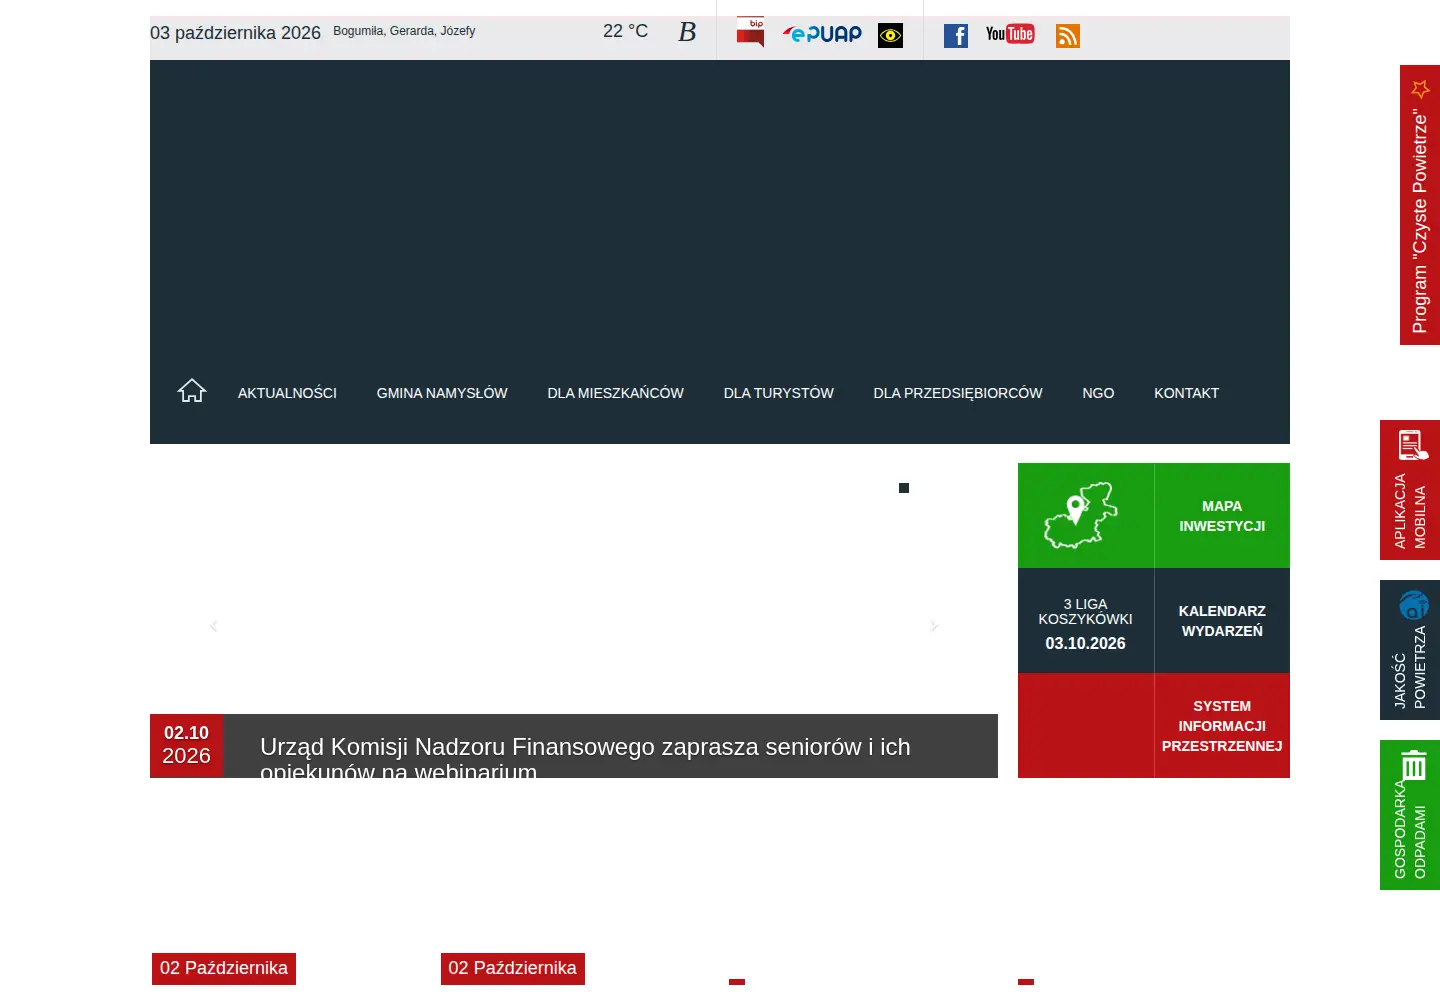Open the DLA TURYSTÓW menu
This screenshot has width=1440, height=1000.
tap(779, 393)
